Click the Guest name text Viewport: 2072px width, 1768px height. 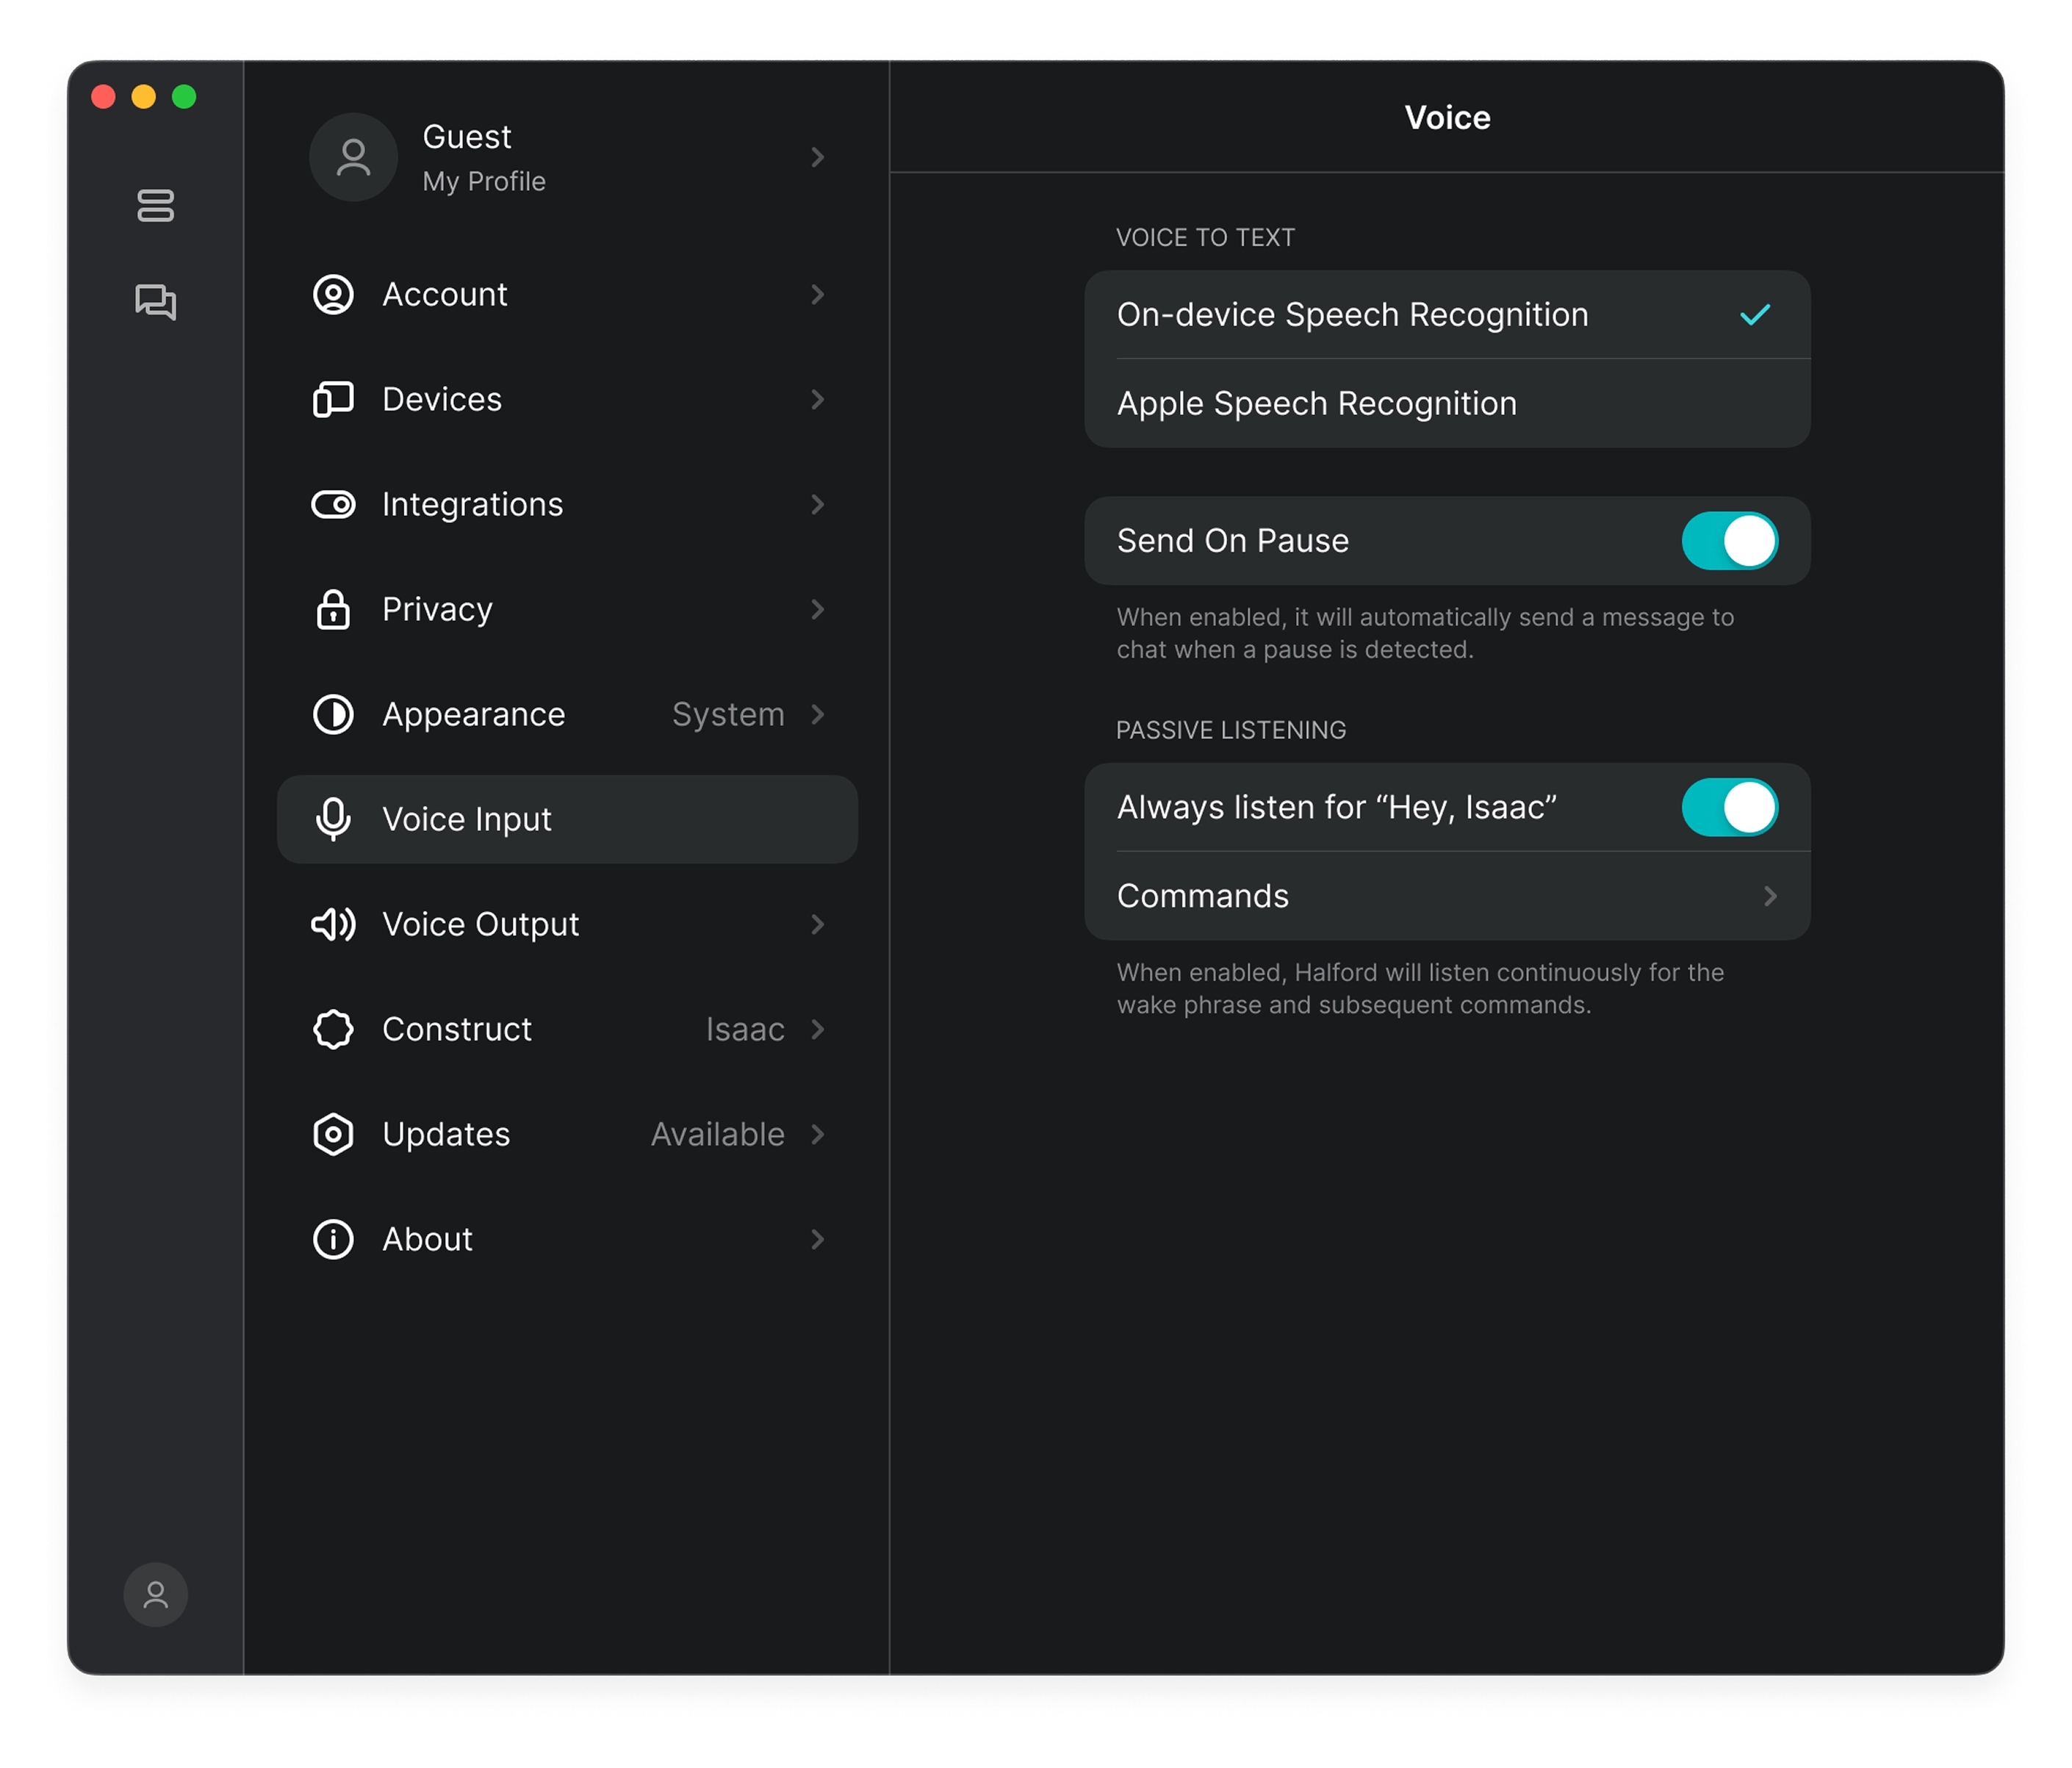tap(467, 137)
